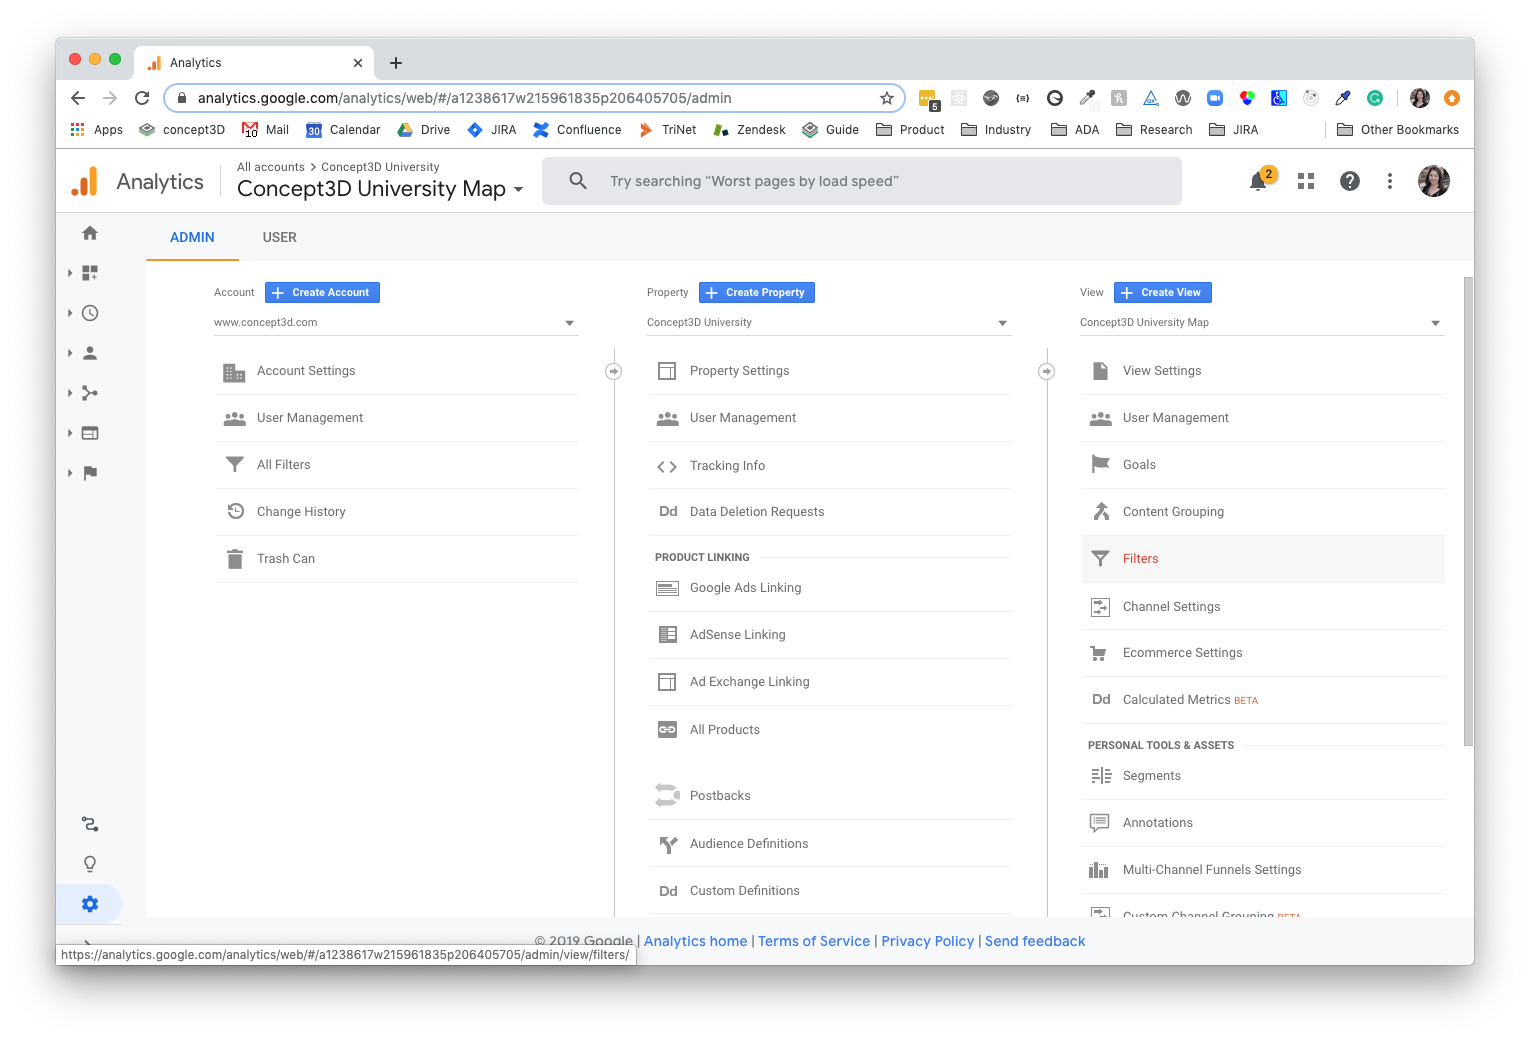Switch to the ADMIN tab

[192, 237]
